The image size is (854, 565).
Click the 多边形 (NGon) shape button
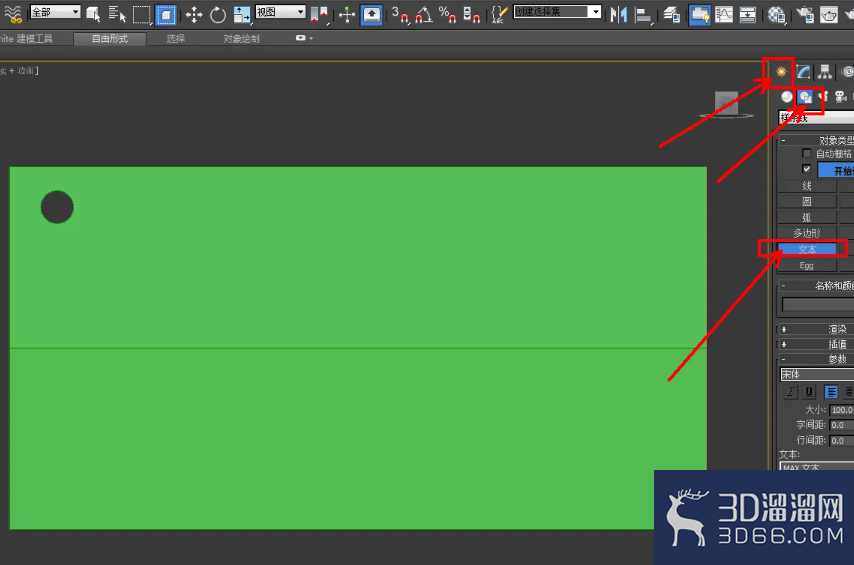(x=807, y=233)
